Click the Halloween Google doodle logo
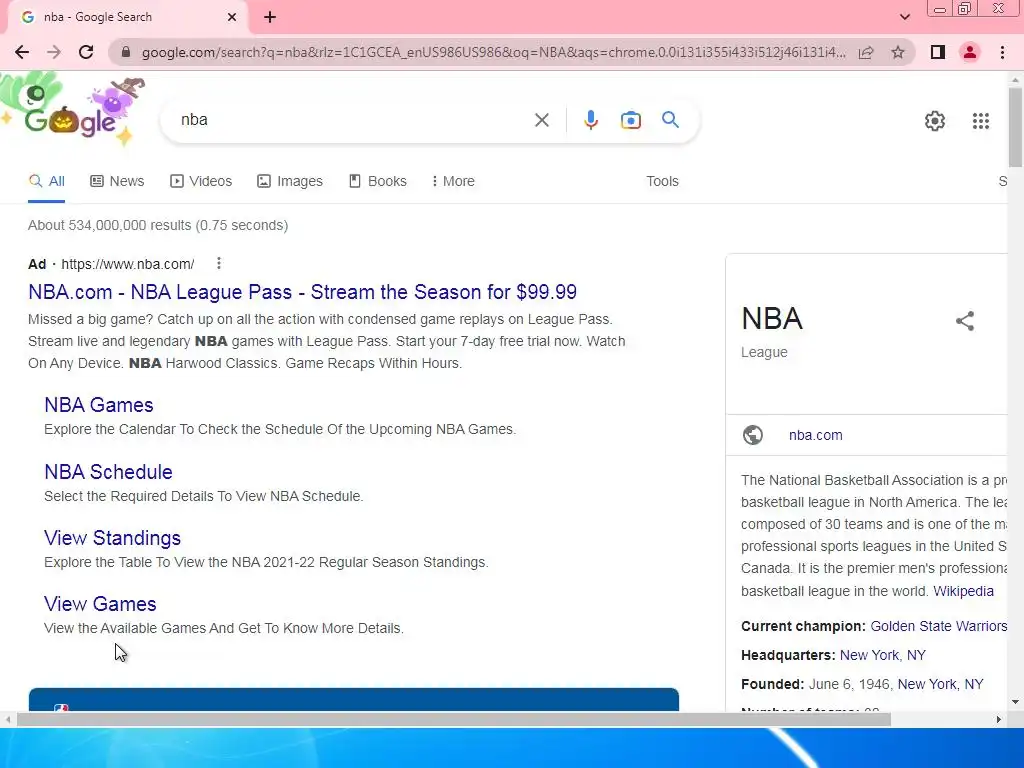The width and height of the screenshot is (1024, 768). click(x=73, y=110)
